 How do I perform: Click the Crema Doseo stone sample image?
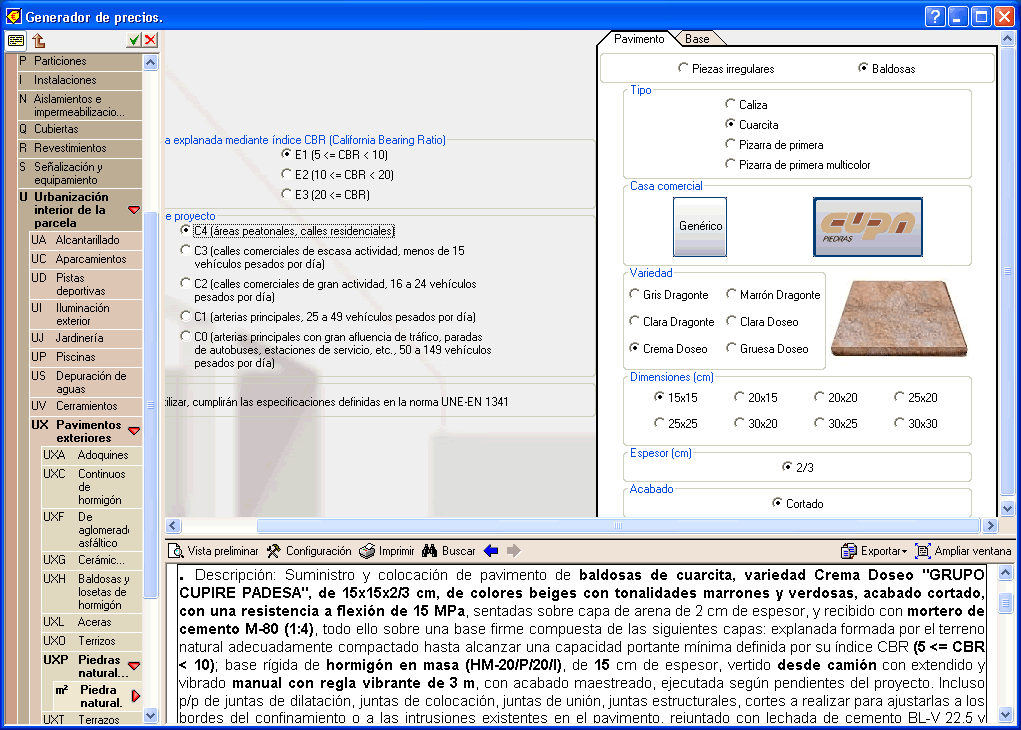pyautogui.click(x=899, y=318)
